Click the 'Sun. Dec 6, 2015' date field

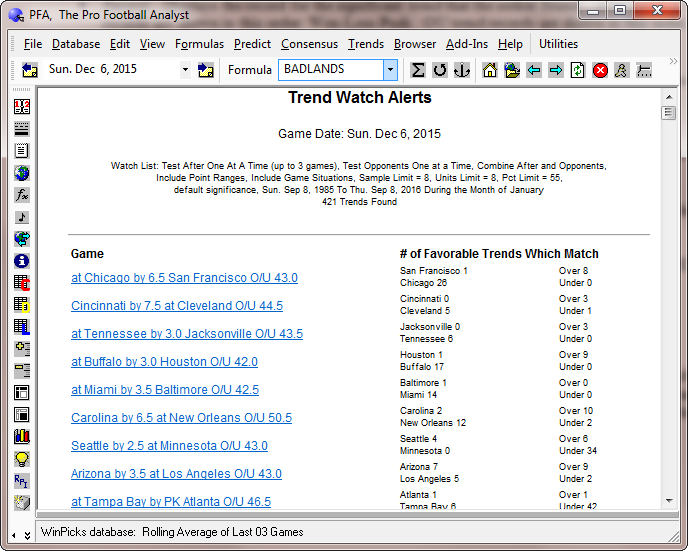tap(113, 69)
